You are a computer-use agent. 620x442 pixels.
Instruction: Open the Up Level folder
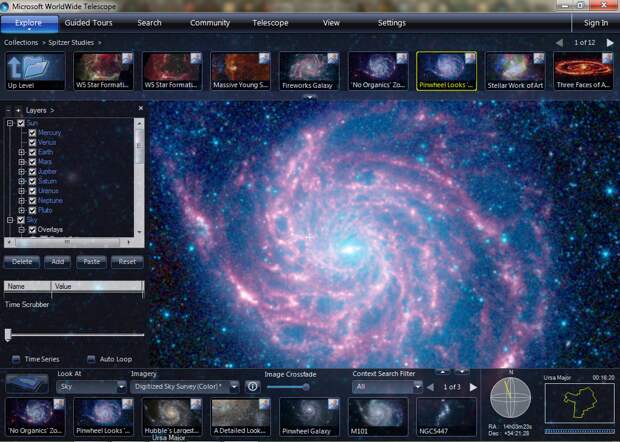[35, 71]
